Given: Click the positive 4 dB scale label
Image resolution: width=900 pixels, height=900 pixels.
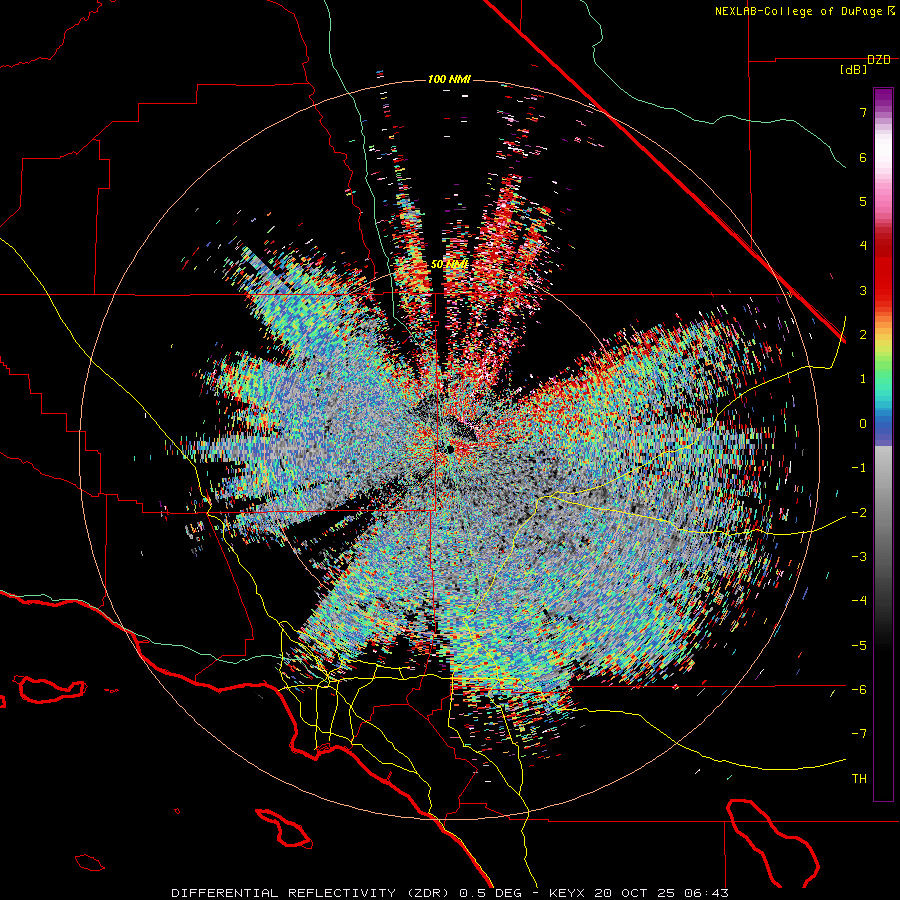Looking at the screenshot, I should tap(863, 246).
